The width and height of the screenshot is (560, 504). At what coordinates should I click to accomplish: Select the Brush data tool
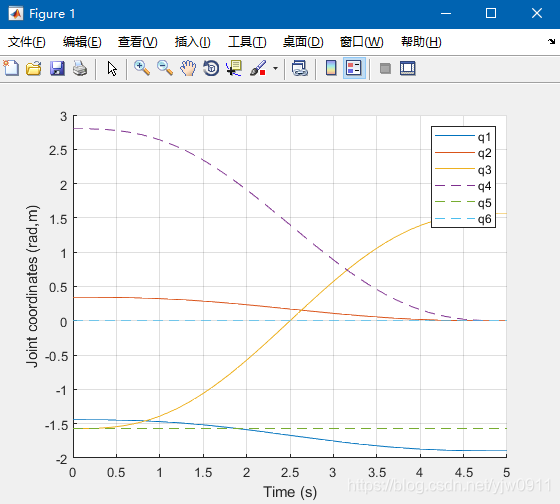point(258,68)
